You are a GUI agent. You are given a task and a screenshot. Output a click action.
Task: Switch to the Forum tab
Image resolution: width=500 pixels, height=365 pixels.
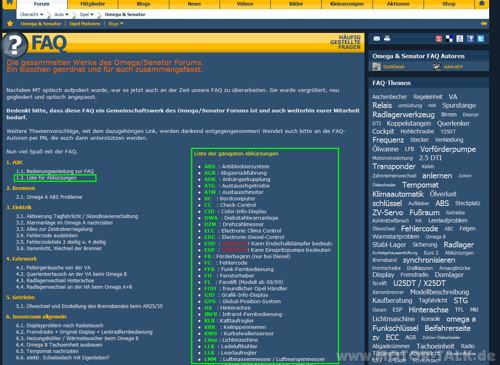click(42, 4)
